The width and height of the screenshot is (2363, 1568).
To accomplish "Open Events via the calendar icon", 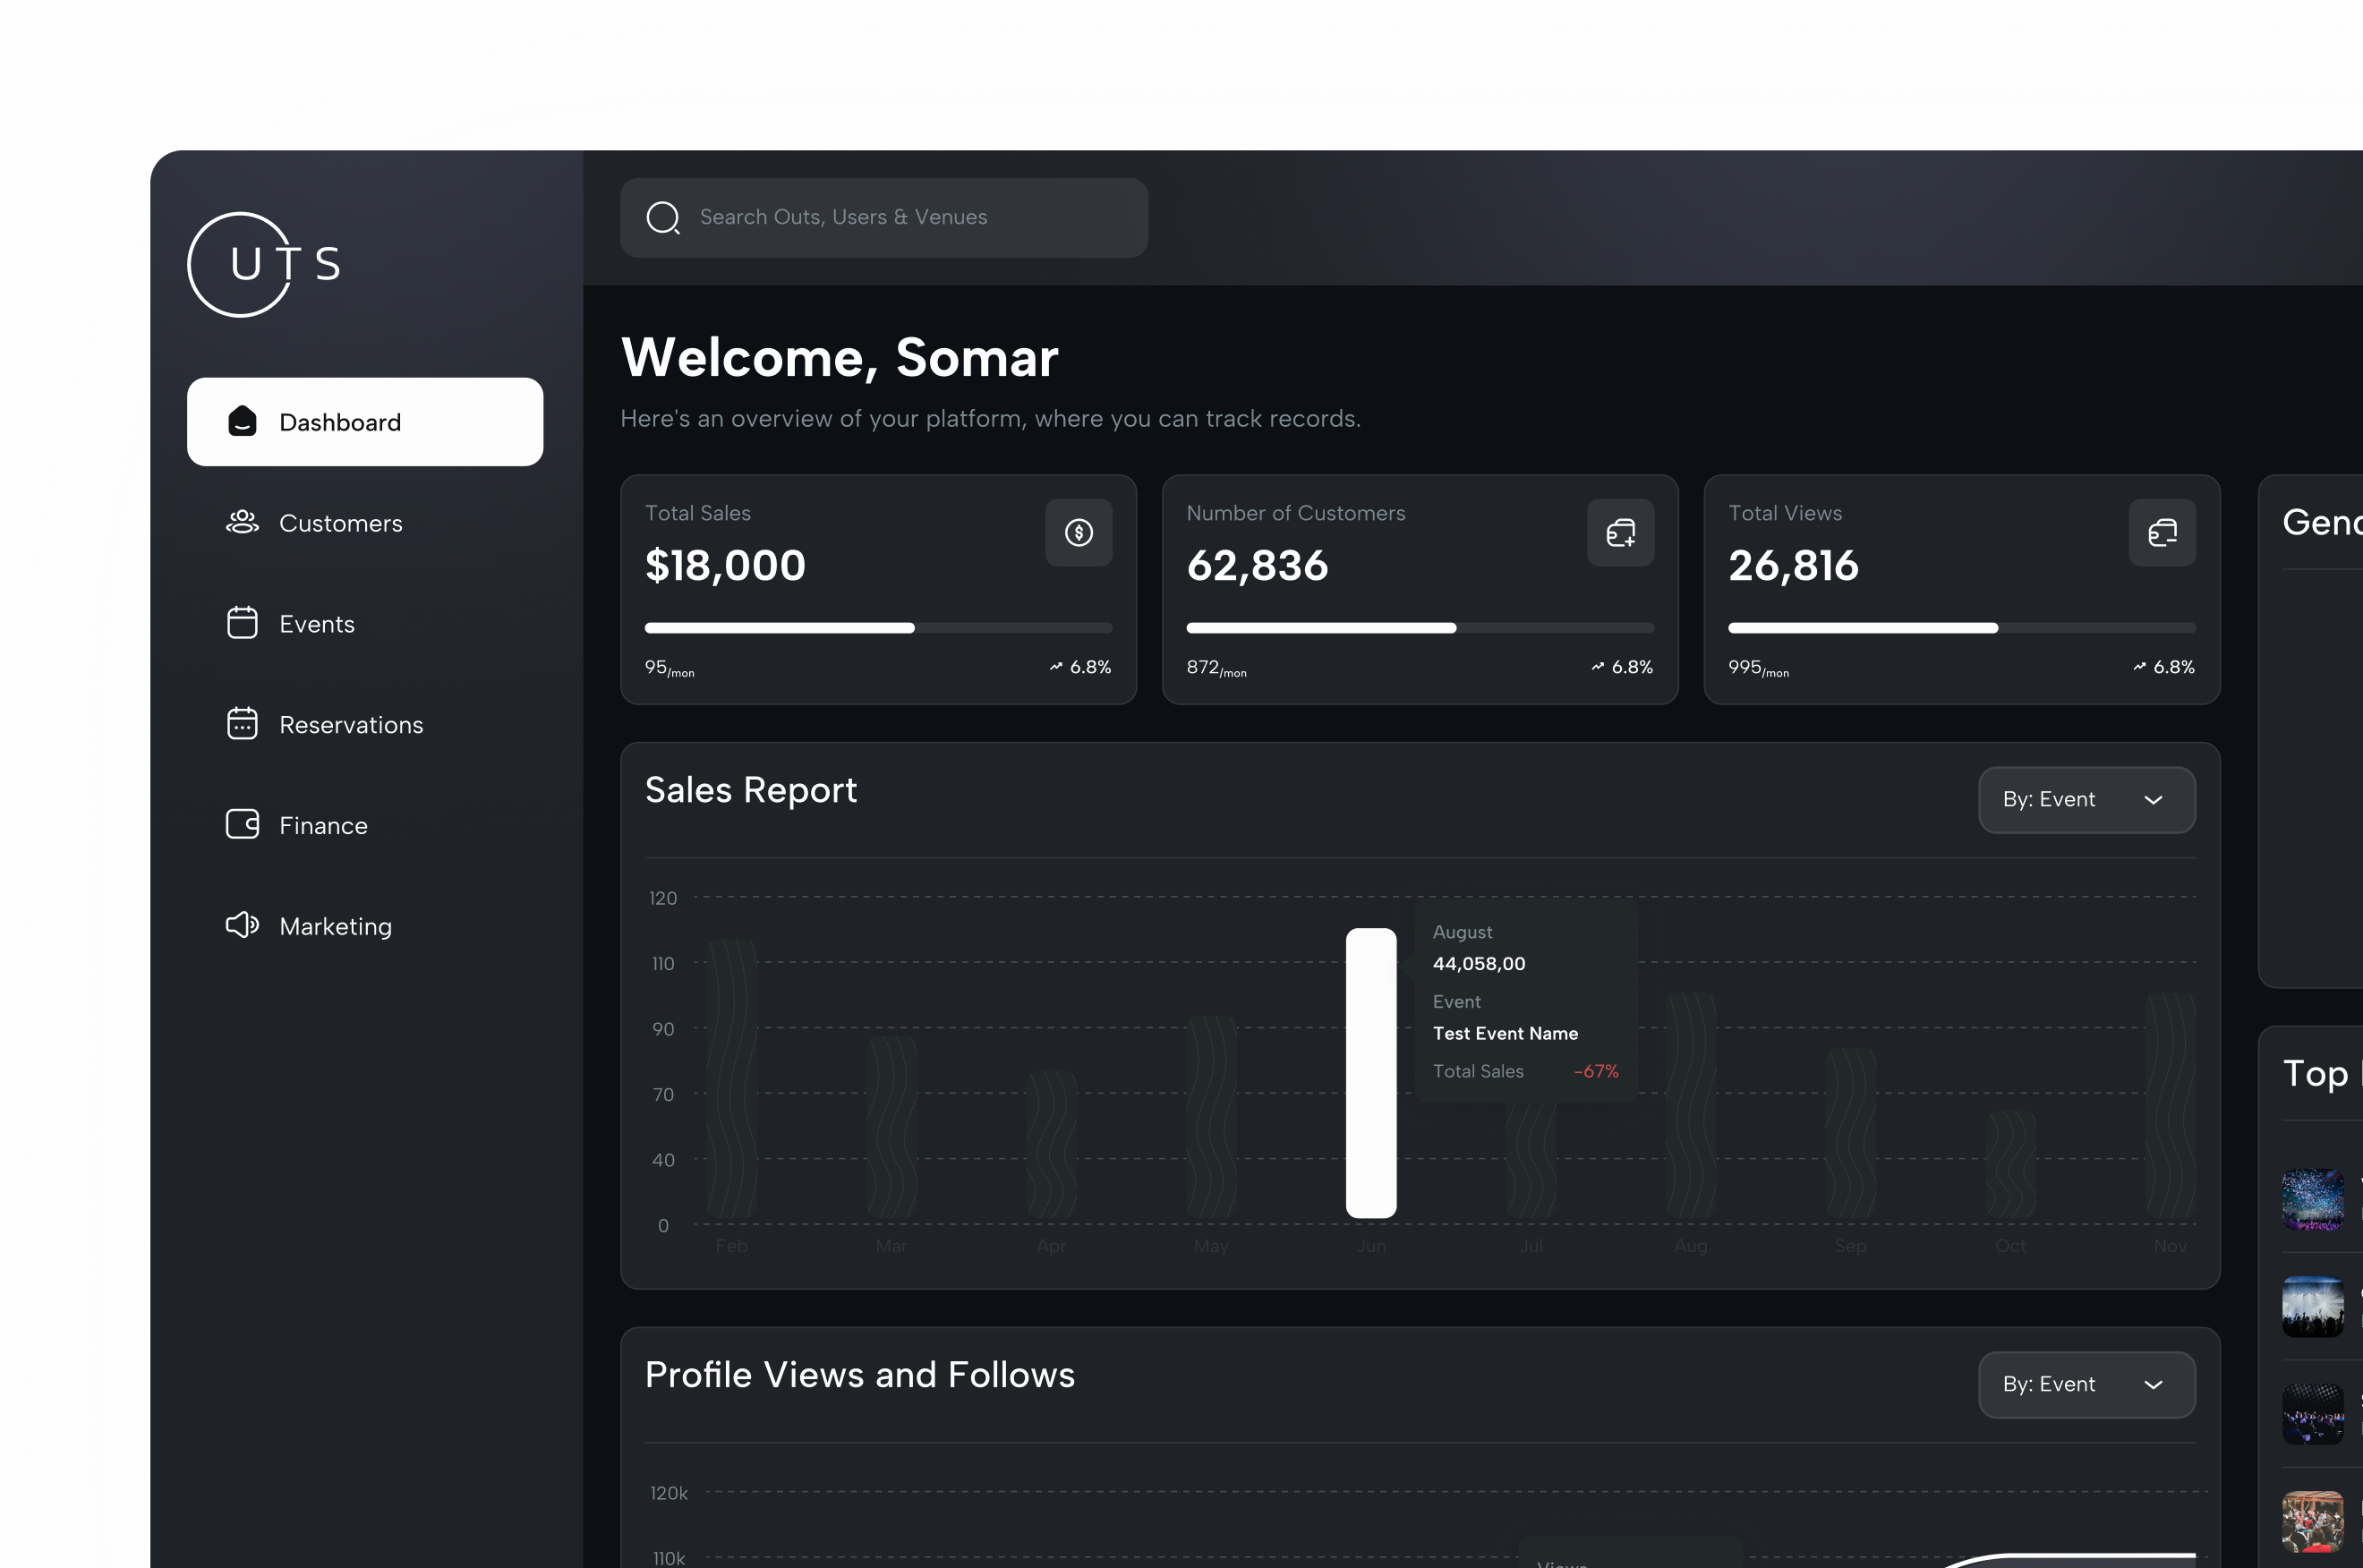I will [x=241, y=622].
